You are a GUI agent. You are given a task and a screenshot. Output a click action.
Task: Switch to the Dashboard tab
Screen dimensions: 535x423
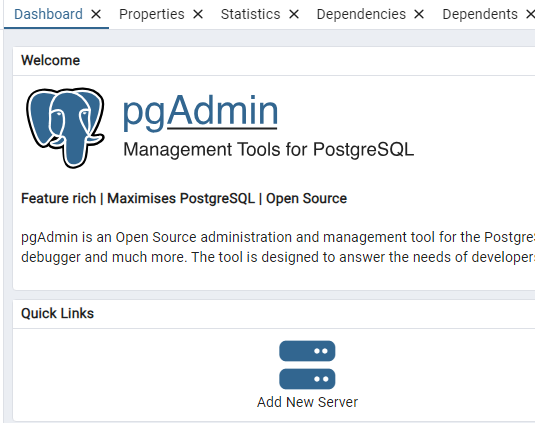tap(48, 14)
